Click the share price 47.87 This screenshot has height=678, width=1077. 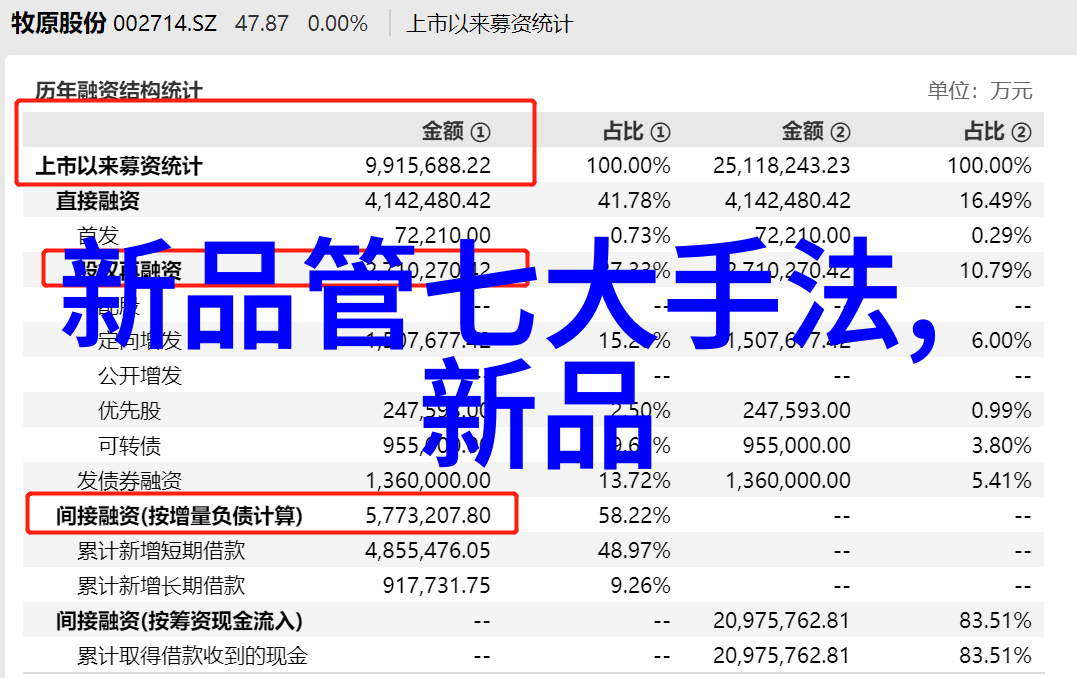[x=262, y=24]
